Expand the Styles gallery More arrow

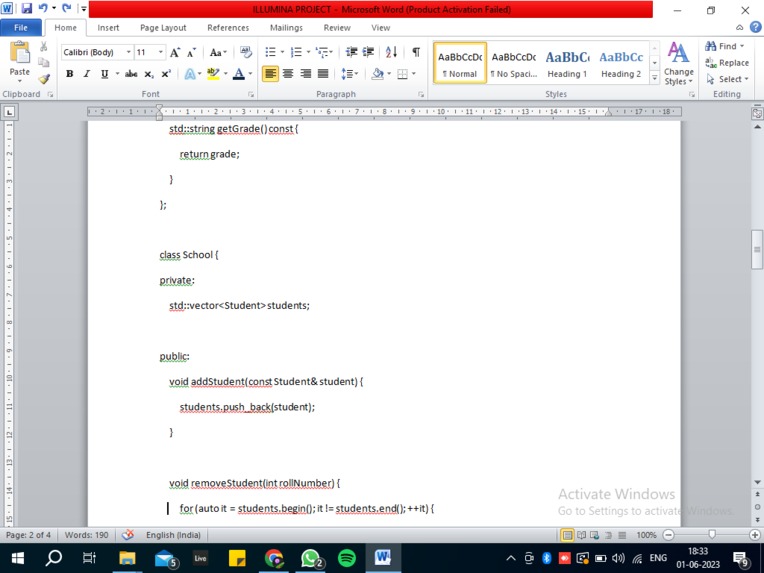pyautogui.click(x=655, y=78)
